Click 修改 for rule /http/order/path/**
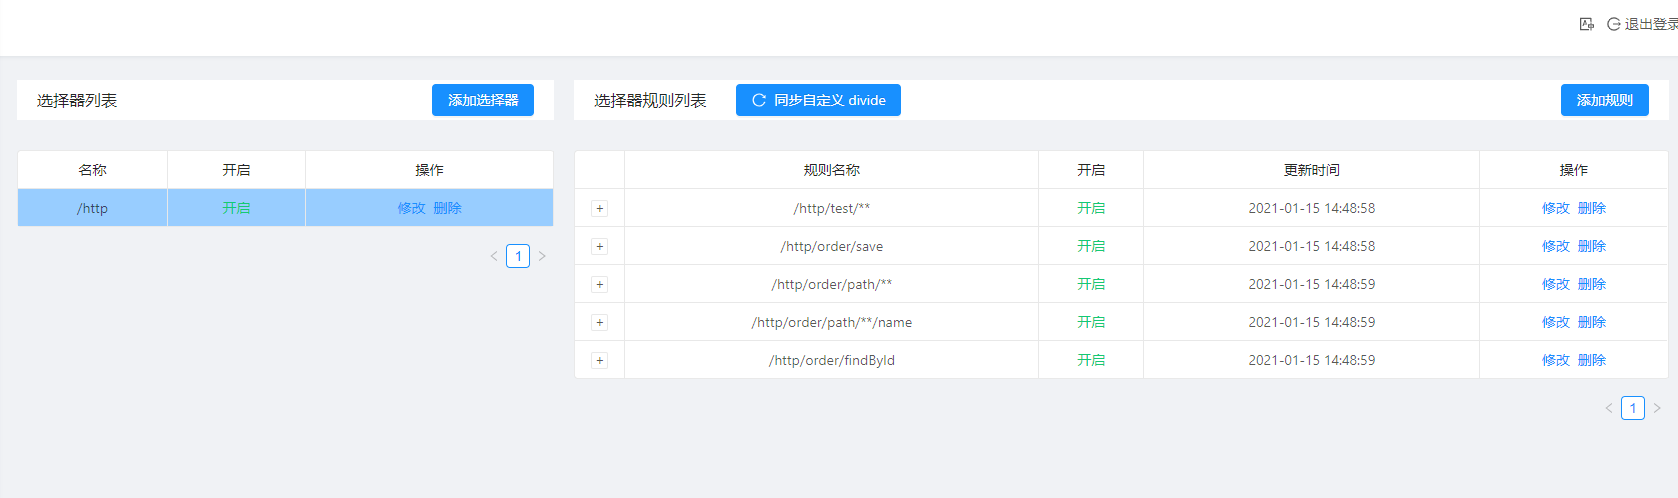This screenshot has width=1678, height=498. click(x=1556, y=284)
